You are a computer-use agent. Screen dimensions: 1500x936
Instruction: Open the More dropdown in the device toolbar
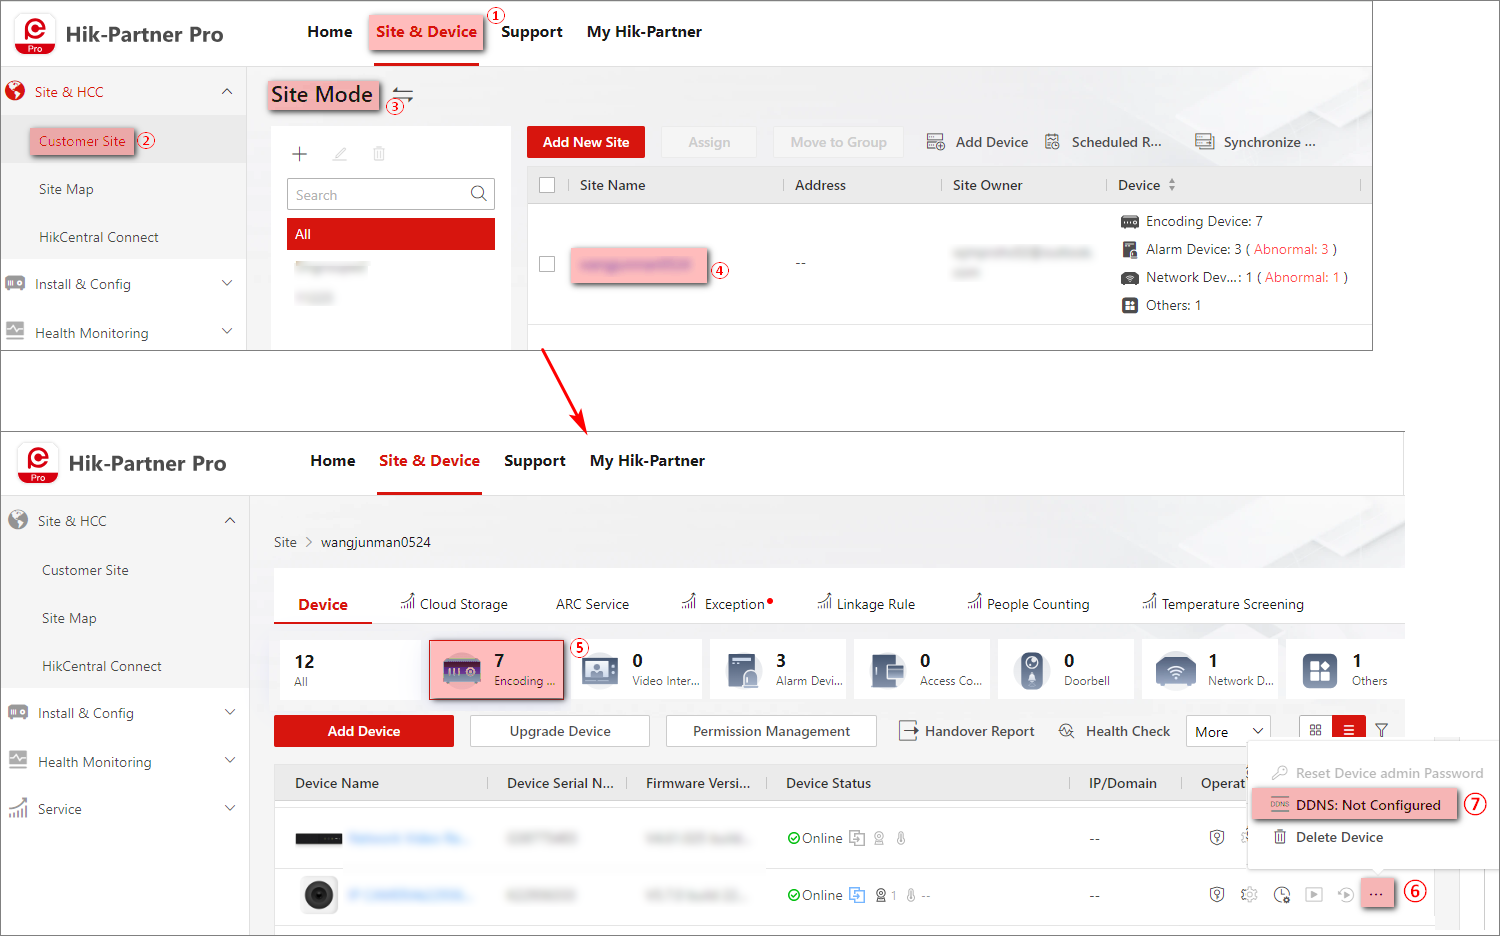(x=1229, y=731)
